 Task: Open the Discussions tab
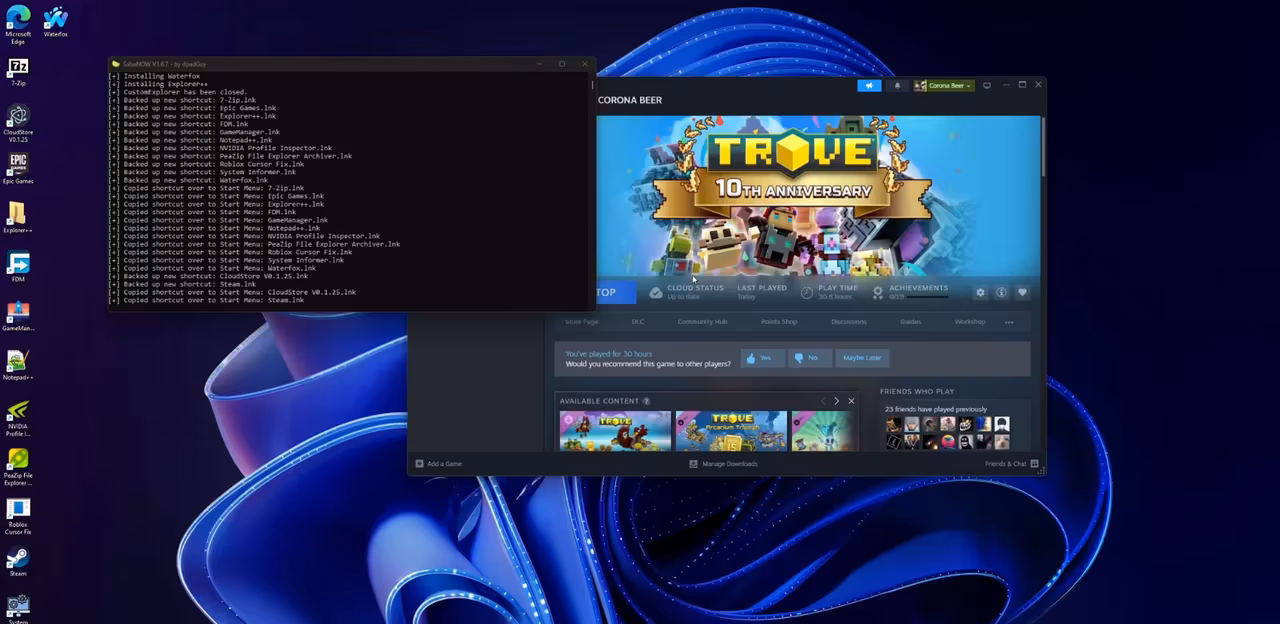pos(849,322)
